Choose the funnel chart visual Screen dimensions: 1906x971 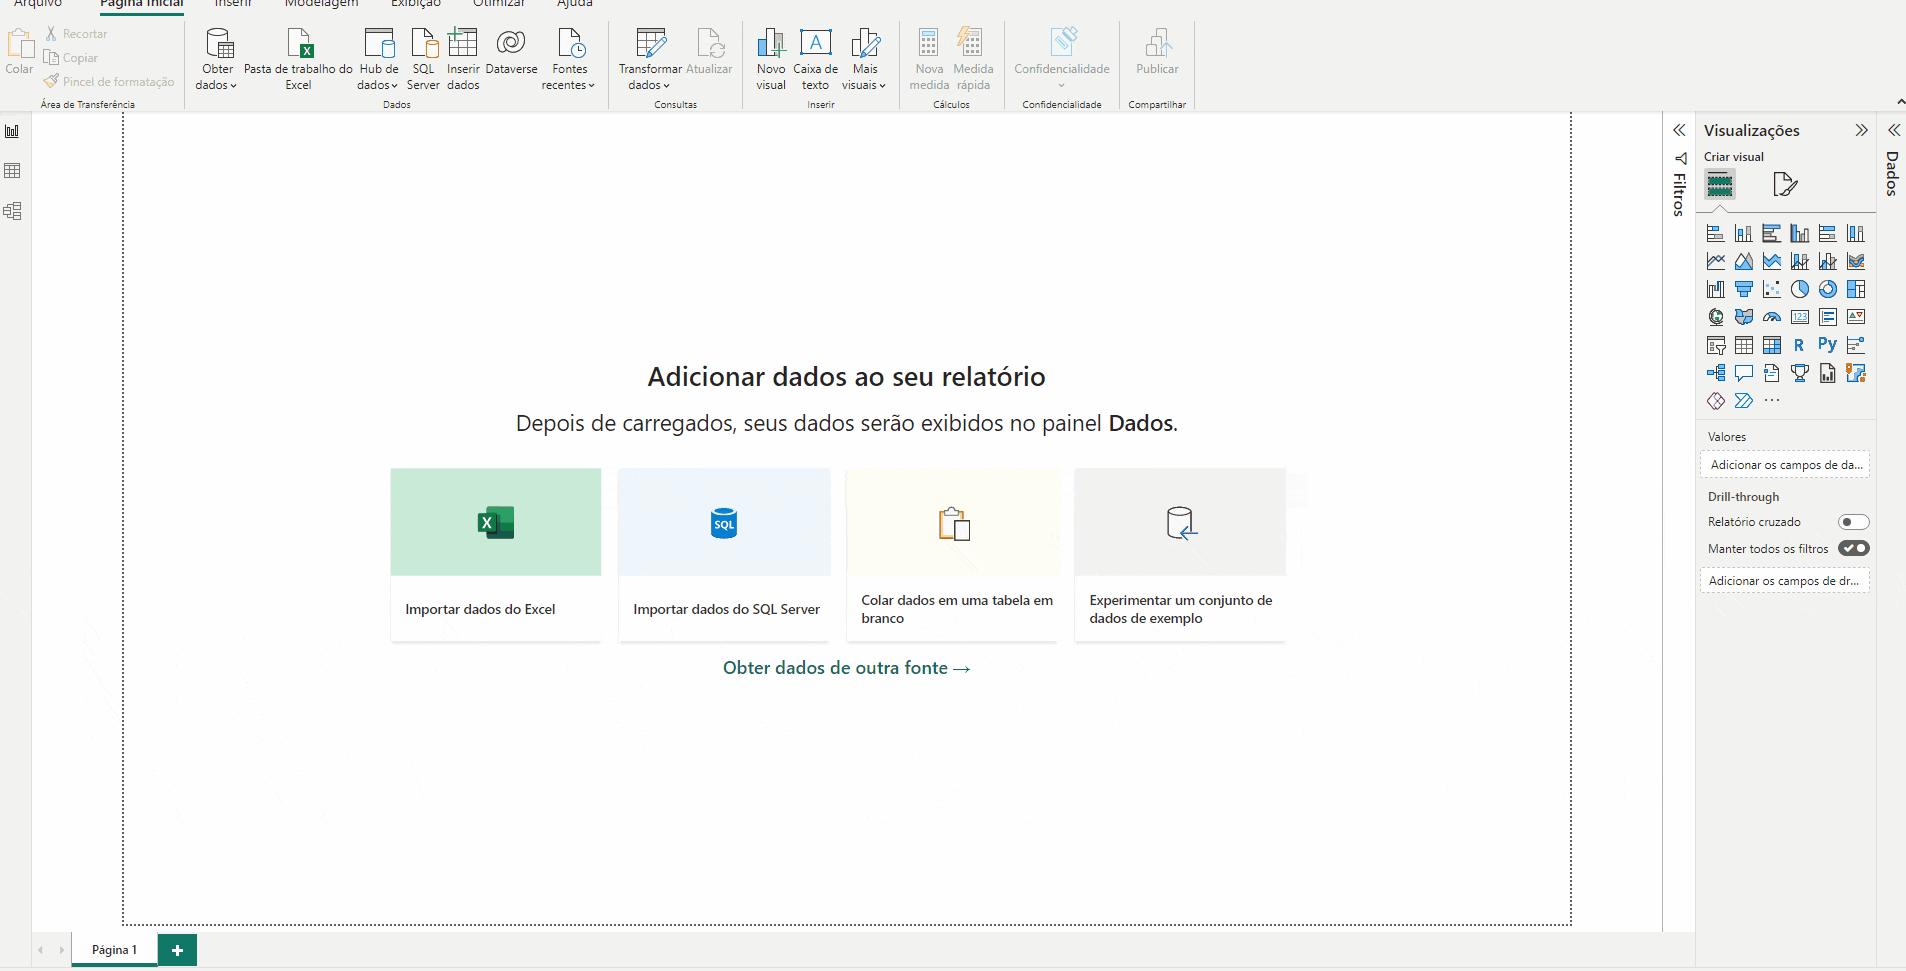tap(1743, 289)
